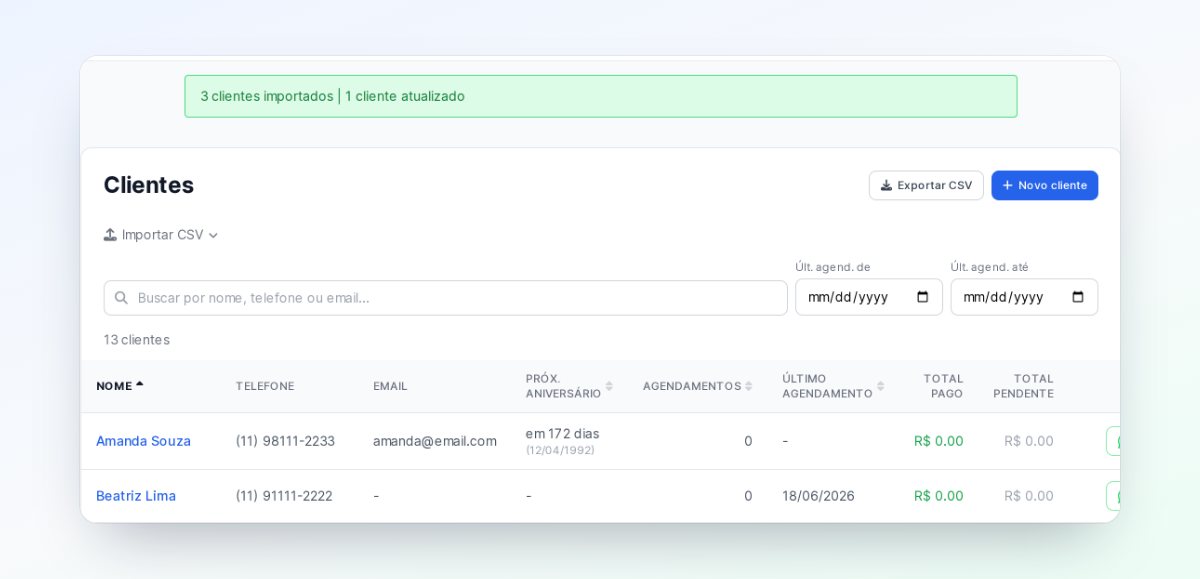Click the green action button in Amanda Souza row

click(x=1113, y=441)
